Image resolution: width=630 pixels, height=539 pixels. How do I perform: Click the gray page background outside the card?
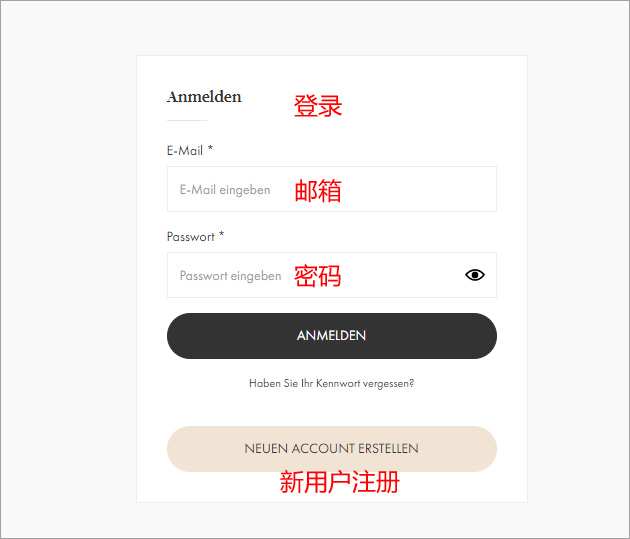(68, 269)
